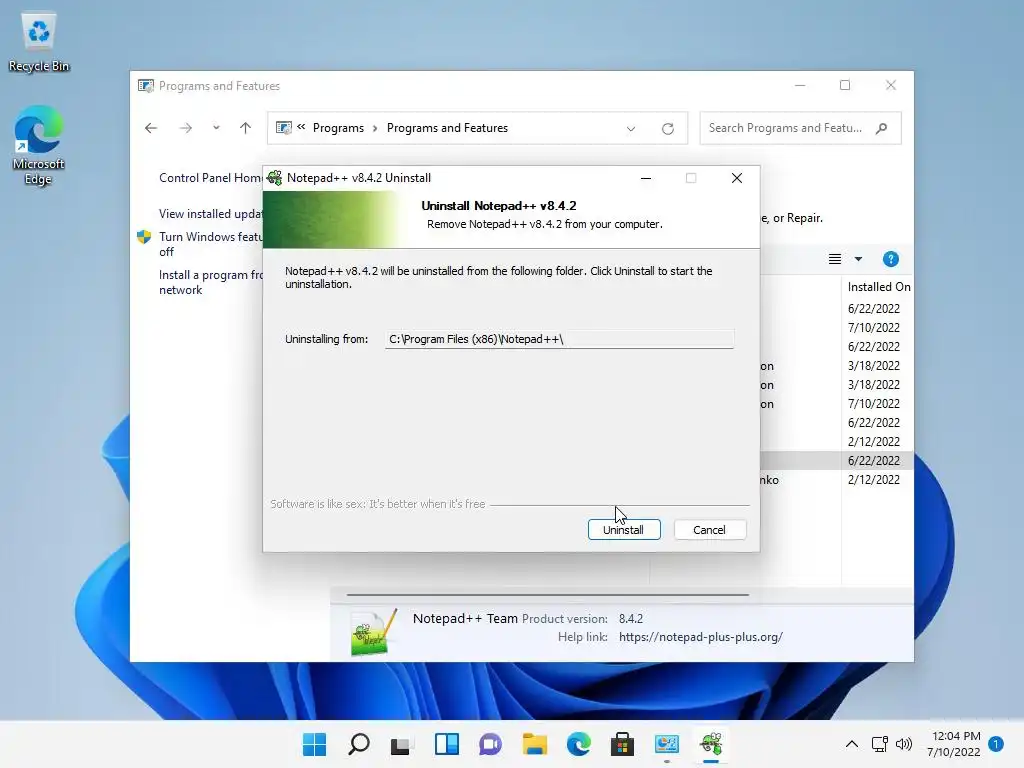The image size is (1024, 768).
Task: Open Control Panel Home link
Action: click(x=210, y=178)
